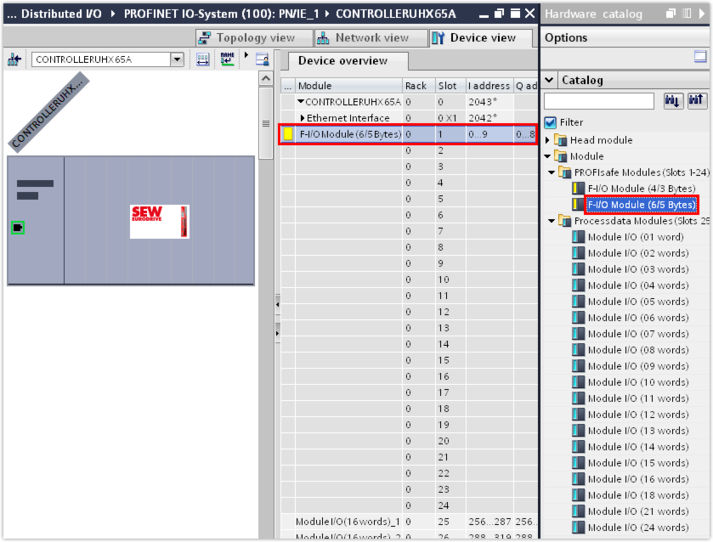Screen dimensions: 713x542
Task: Click the green Ethernet port on device
Action: [x=17, y=228]
